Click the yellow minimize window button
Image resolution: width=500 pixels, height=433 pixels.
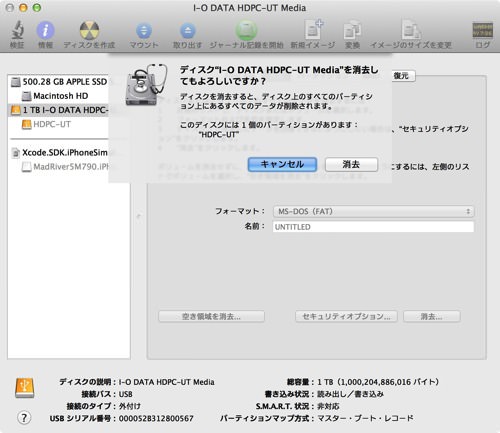point(23,8)
